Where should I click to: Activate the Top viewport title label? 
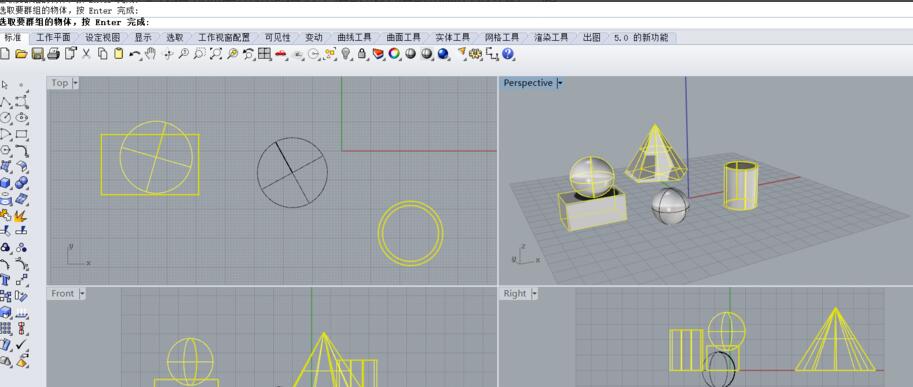[59, 83]
